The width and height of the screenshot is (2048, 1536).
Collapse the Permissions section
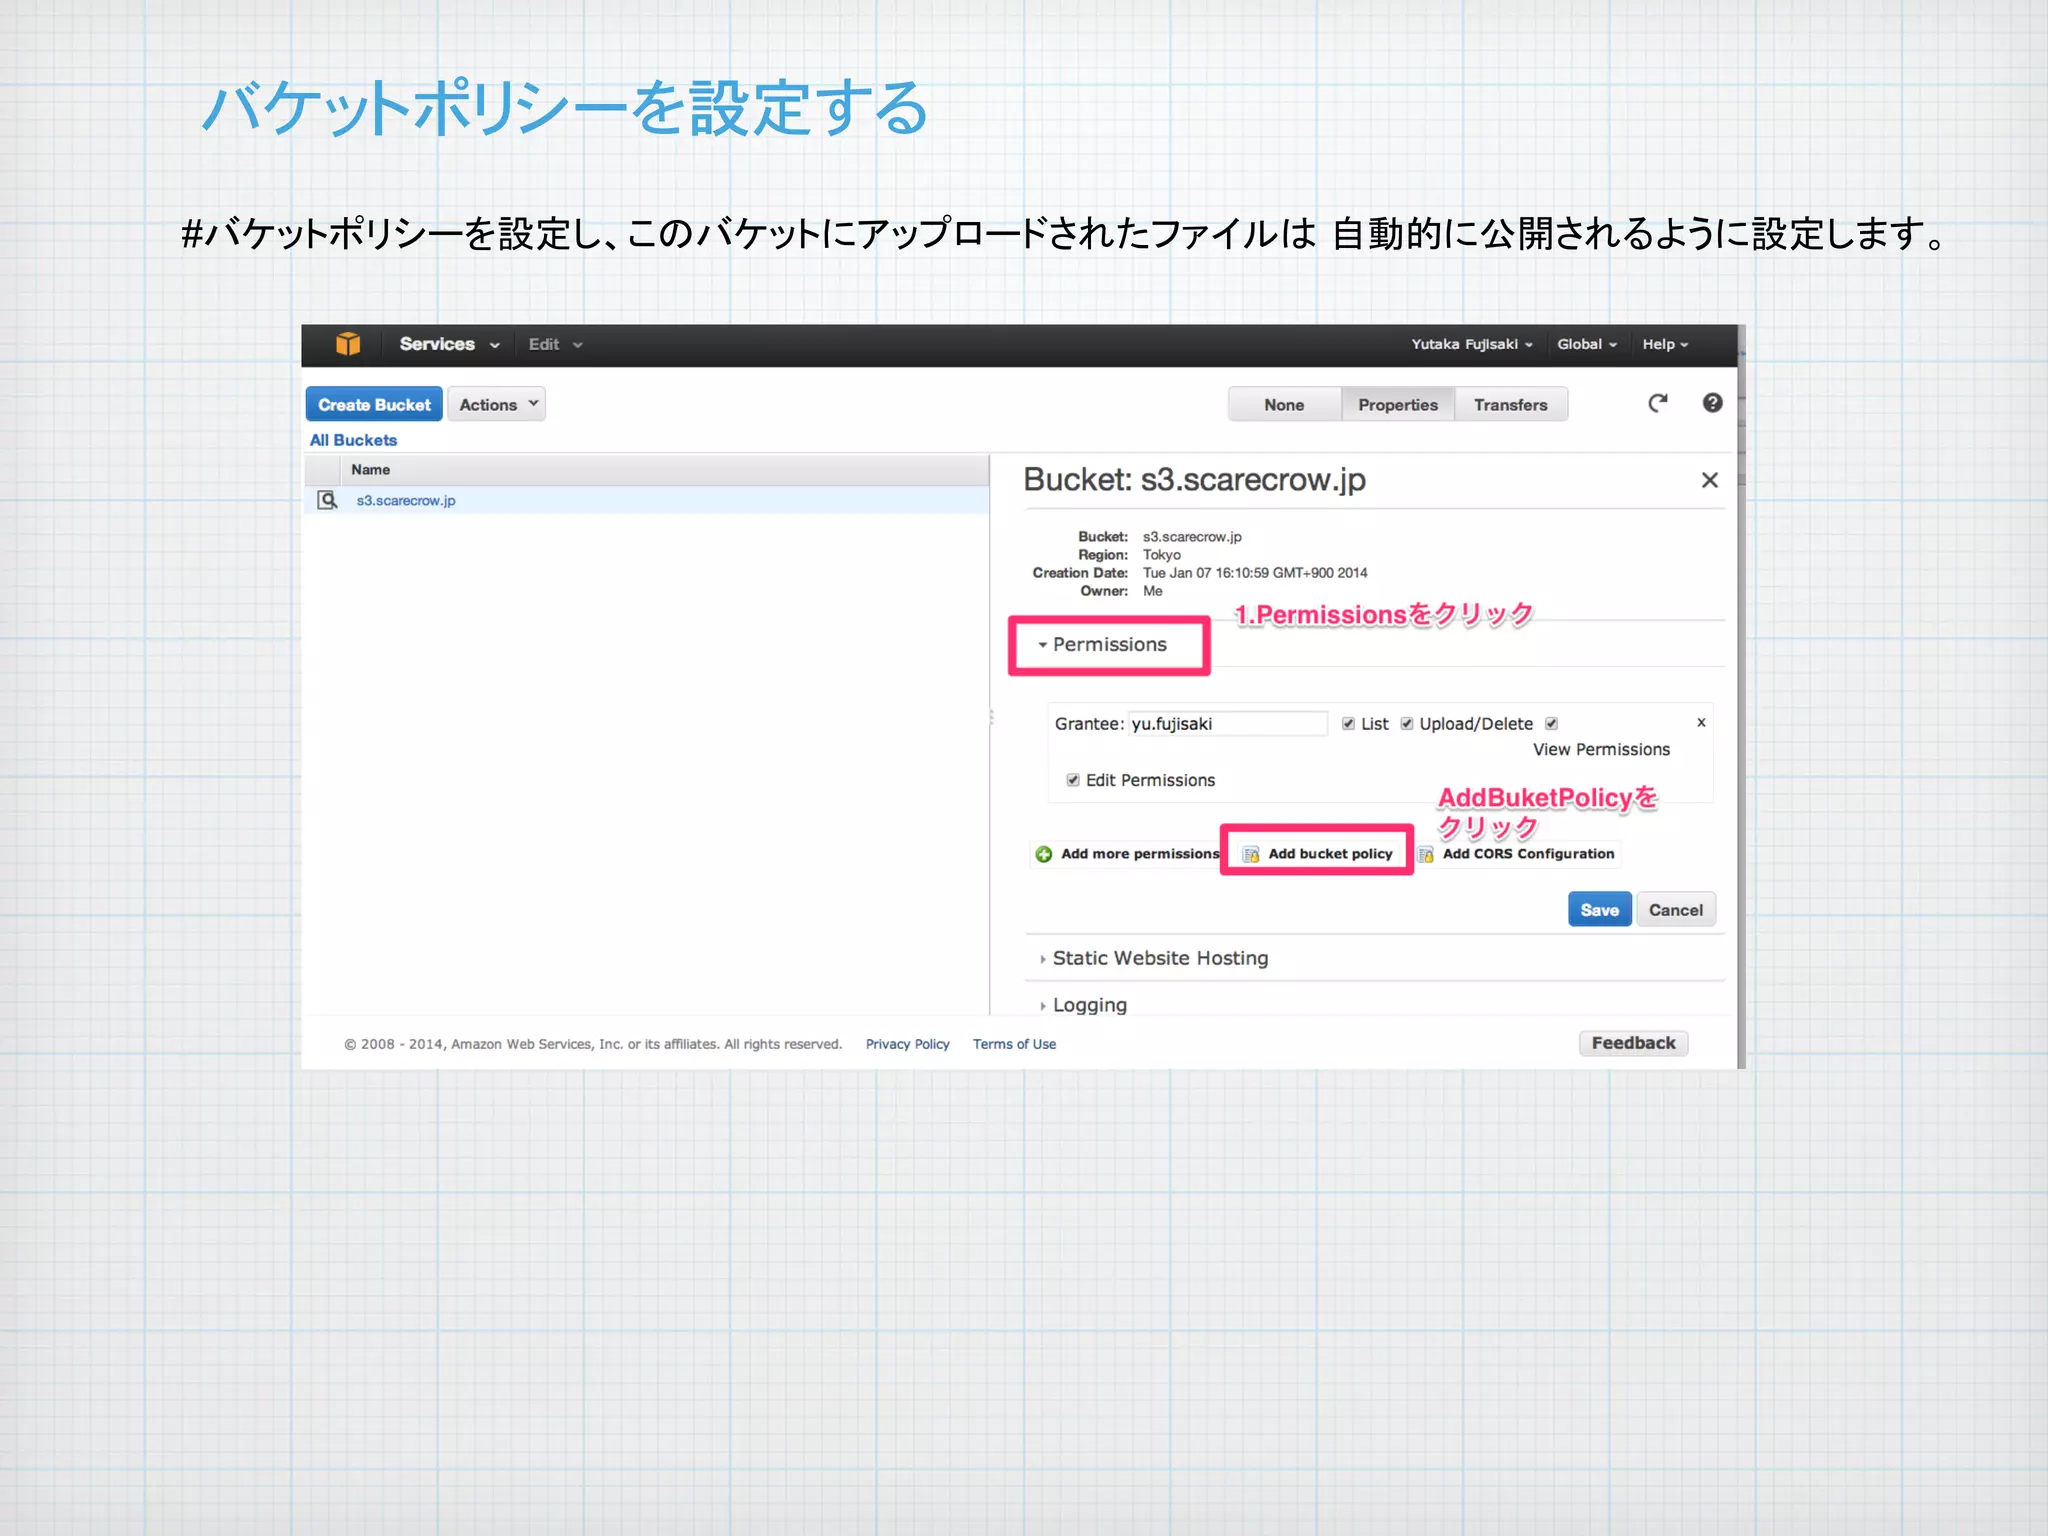point(1102,645)
